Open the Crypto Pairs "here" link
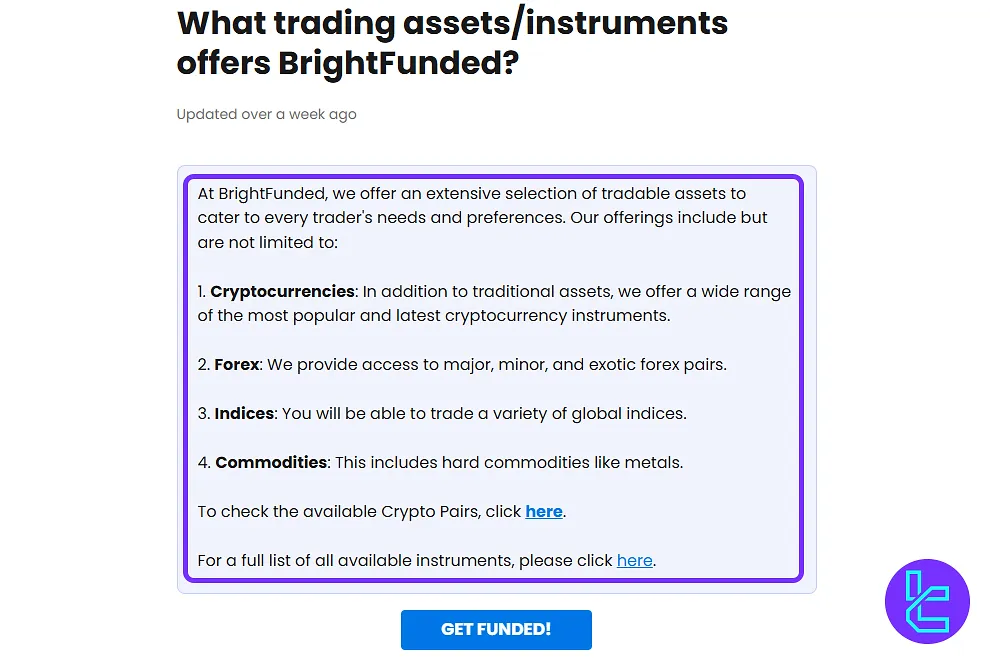990x664 pixels. tap(544, 511)
